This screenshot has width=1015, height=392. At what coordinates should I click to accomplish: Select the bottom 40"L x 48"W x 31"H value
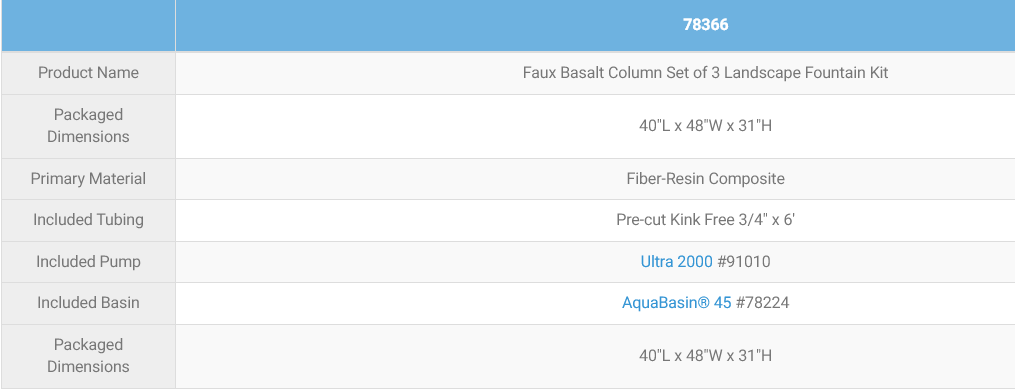point(706,356)
